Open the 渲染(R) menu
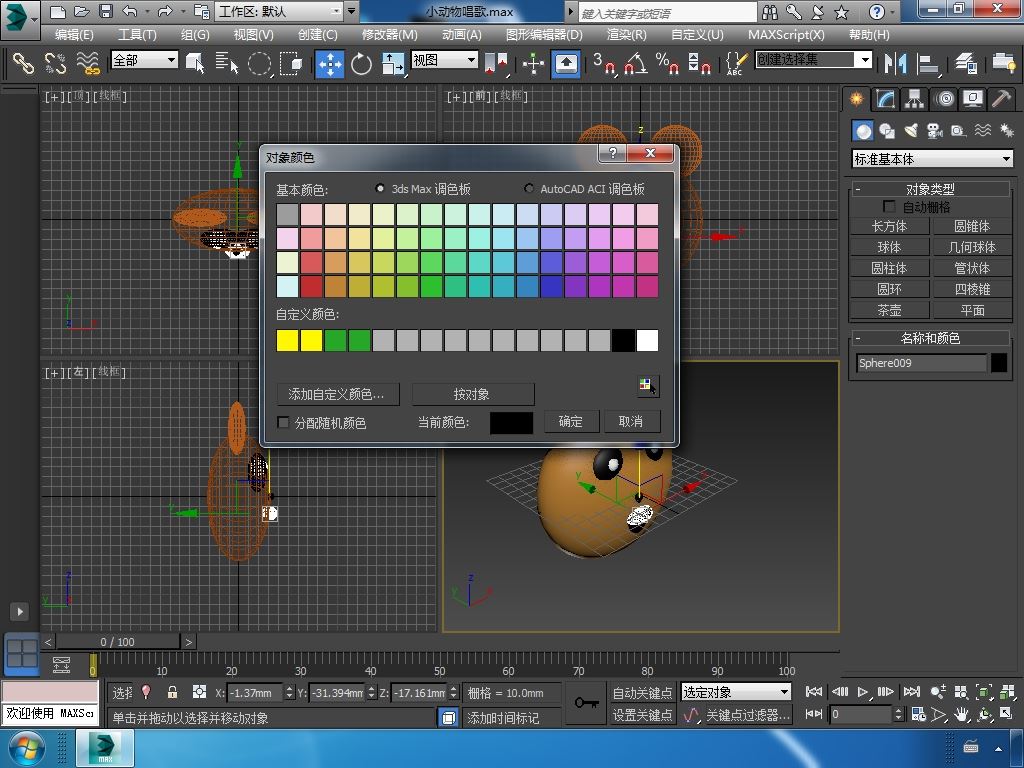1024x768 pixels. tap(626, 34)
